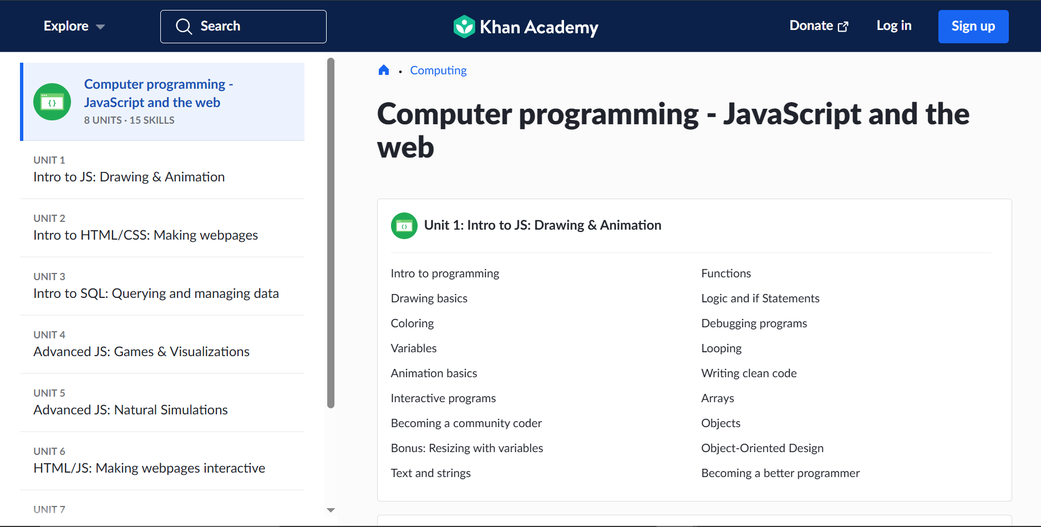Open Unit 6 HTML/JS: Making webpages interactive
The width and height of the screenshot is (1041, 527).
[162, 461]
